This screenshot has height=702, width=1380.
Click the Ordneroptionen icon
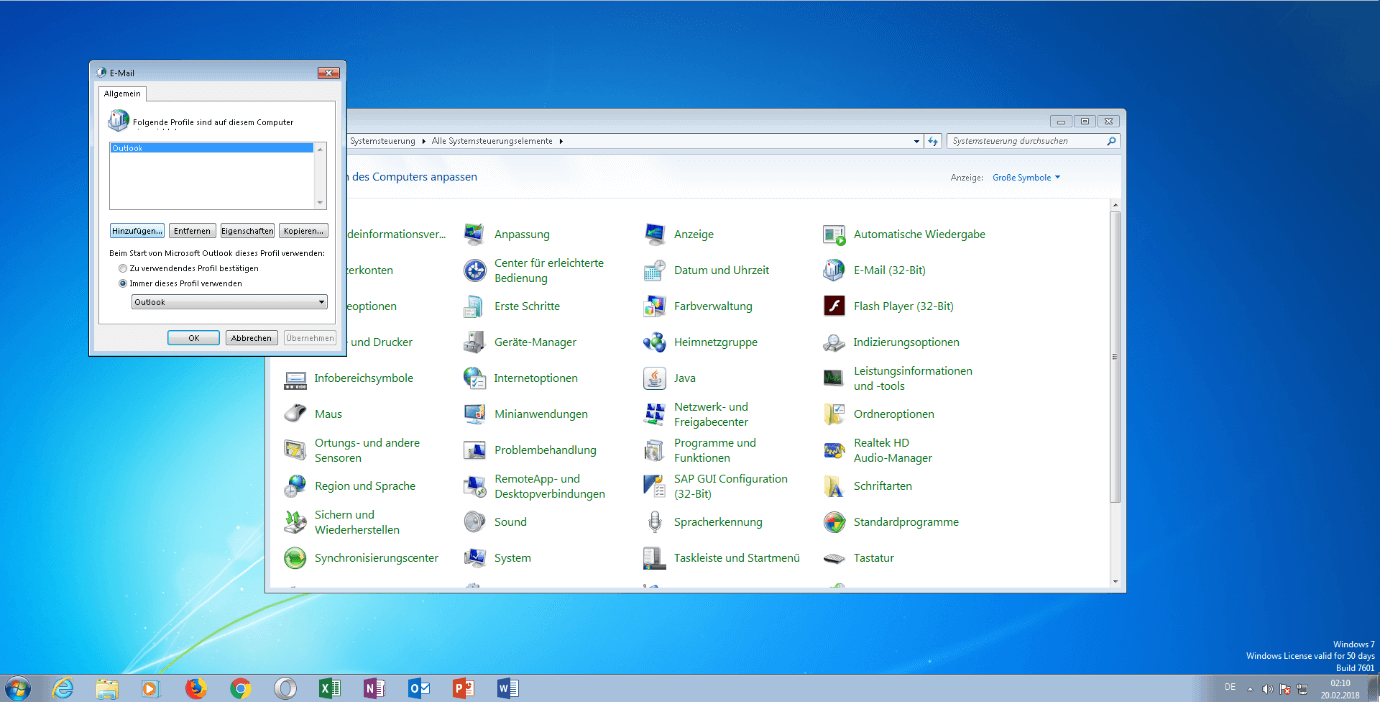pyautogui.click(x=834, y=414)
